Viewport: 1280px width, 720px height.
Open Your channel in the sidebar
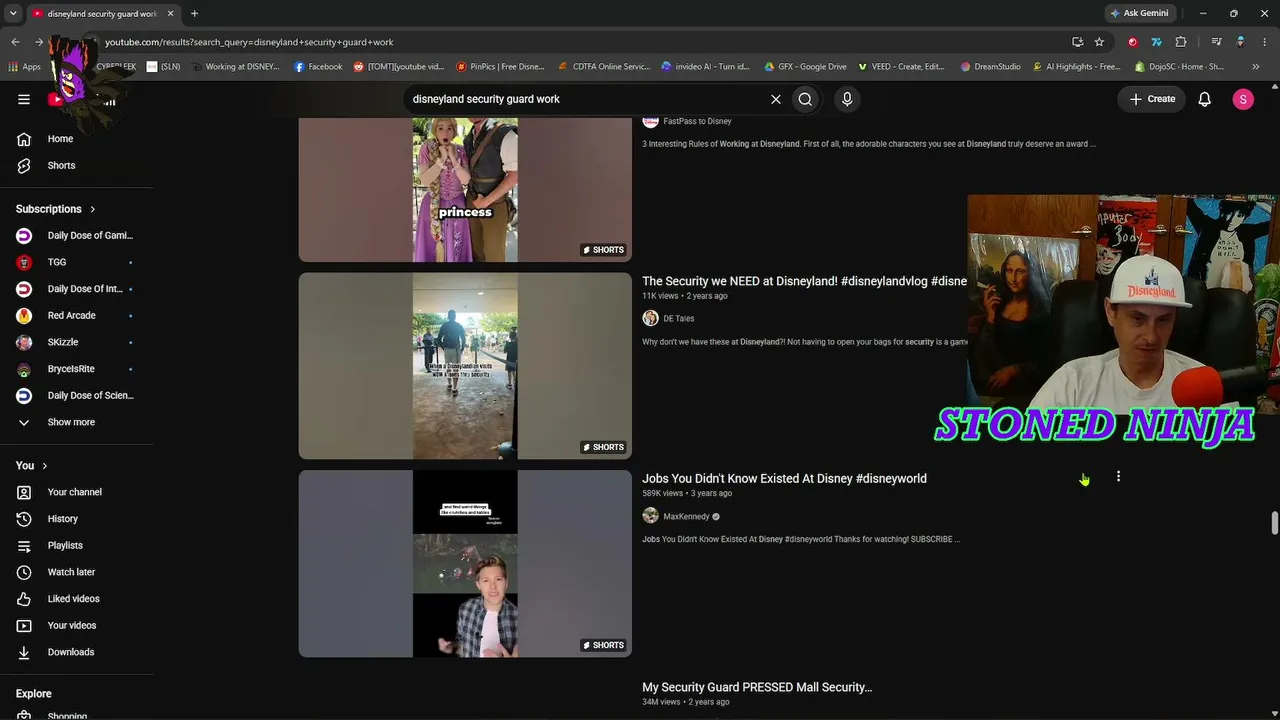(x=77, y=492)
